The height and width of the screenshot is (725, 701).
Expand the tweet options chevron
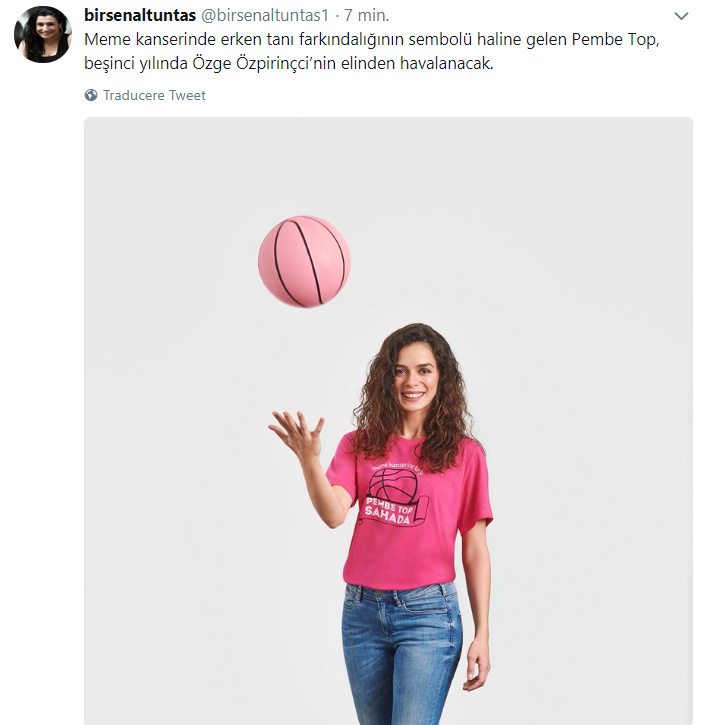[x=681, y=17]
